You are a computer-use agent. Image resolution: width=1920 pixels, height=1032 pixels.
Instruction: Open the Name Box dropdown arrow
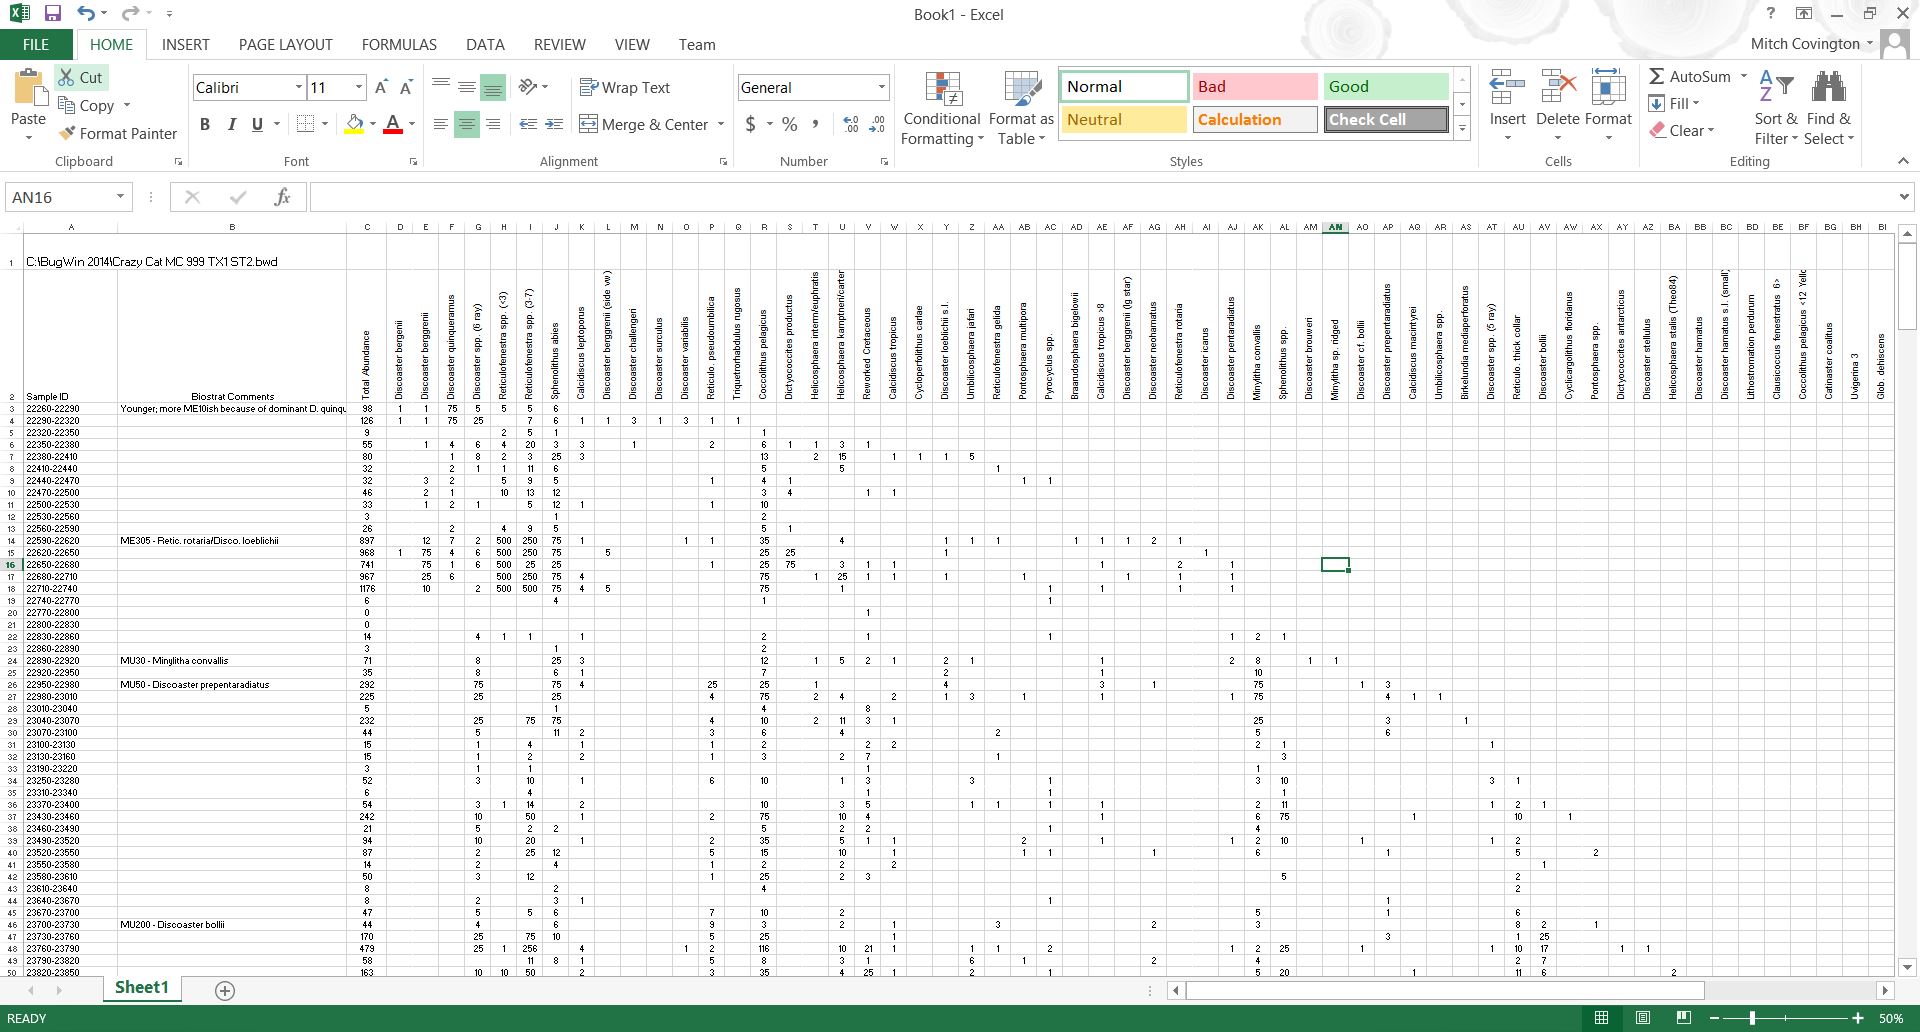[x=120, y=197]
